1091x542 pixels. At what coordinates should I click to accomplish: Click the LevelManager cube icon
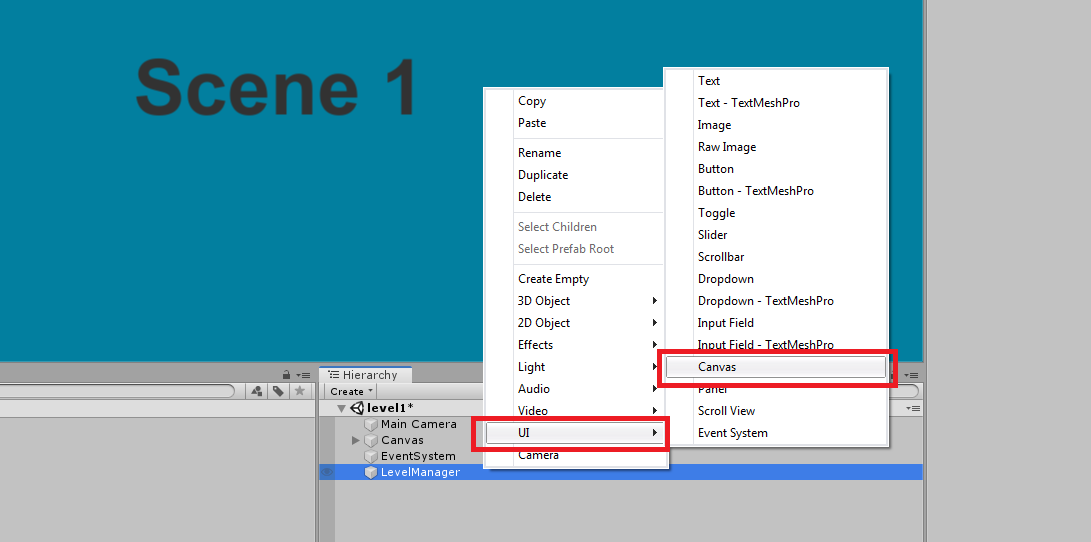[x=371, y=472]
